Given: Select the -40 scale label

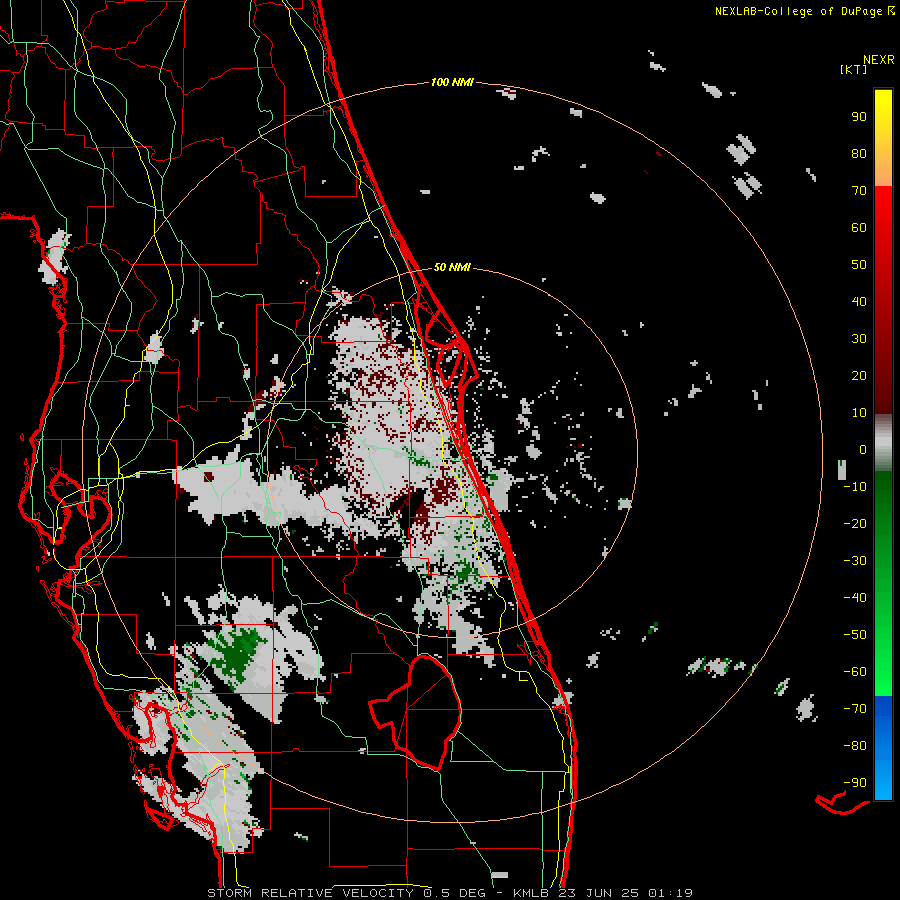Looking at the screenshot, I should (855, 598).
